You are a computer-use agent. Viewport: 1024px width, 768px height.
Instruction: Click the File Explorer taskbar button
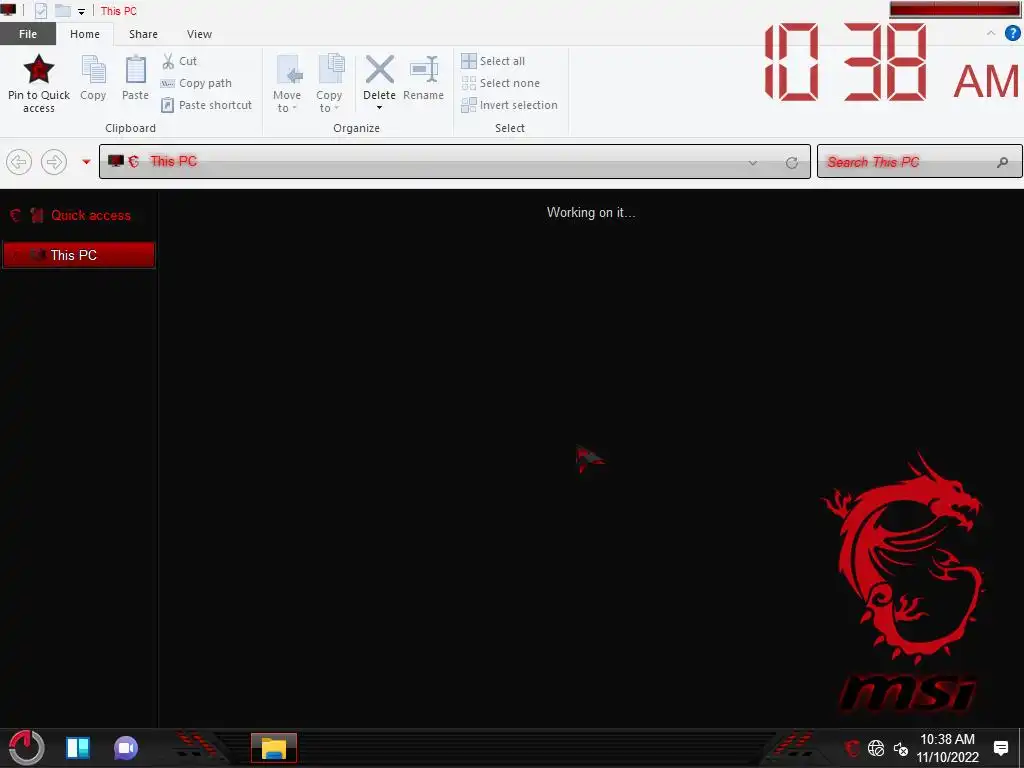coord(274,748)
